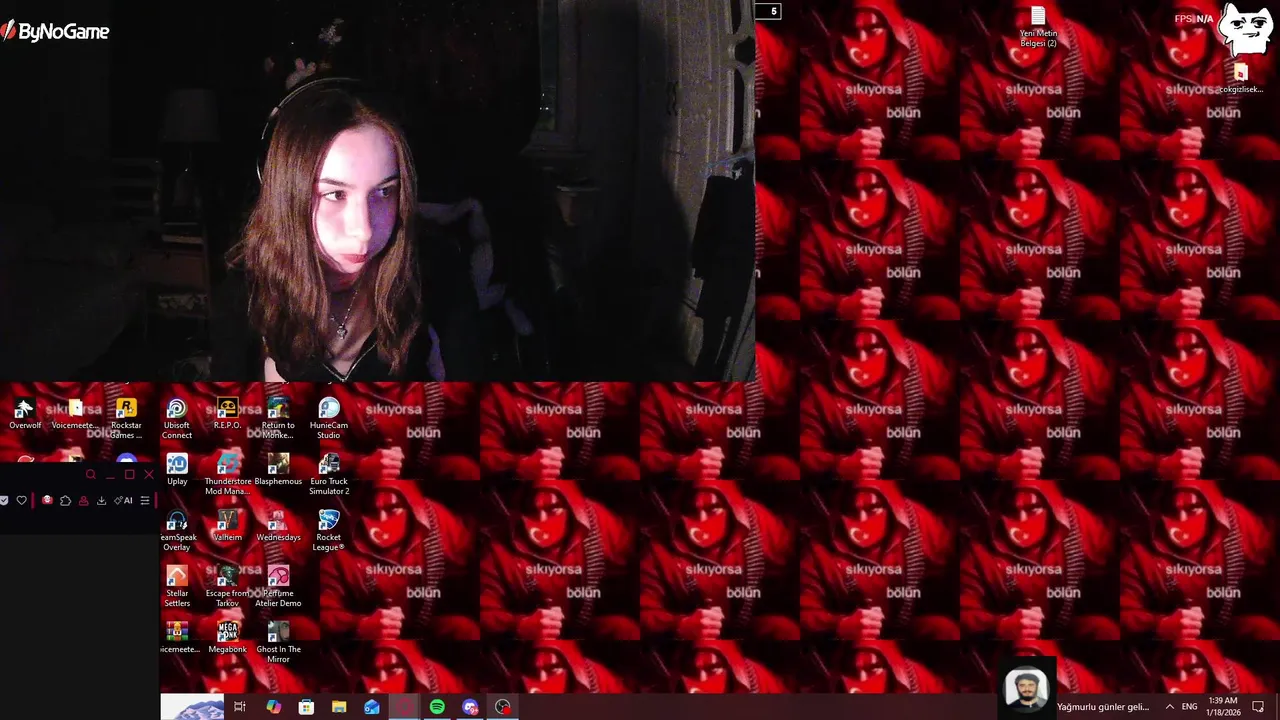Click the browser window search icon
The height and width of the screenshot is (720, 1280).
pyautogui.click(x=90, y=475)
